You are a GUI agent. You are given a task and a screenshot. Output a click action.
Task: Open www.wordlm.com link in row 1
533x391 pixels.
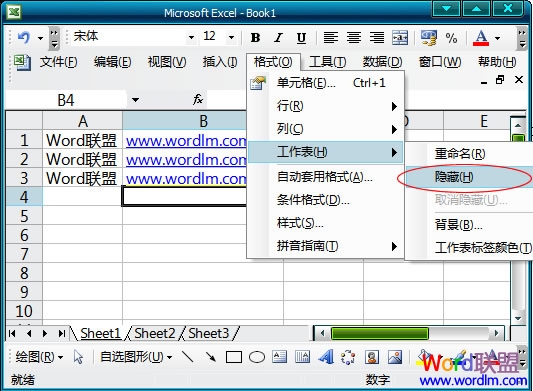[x=186, y=141]
